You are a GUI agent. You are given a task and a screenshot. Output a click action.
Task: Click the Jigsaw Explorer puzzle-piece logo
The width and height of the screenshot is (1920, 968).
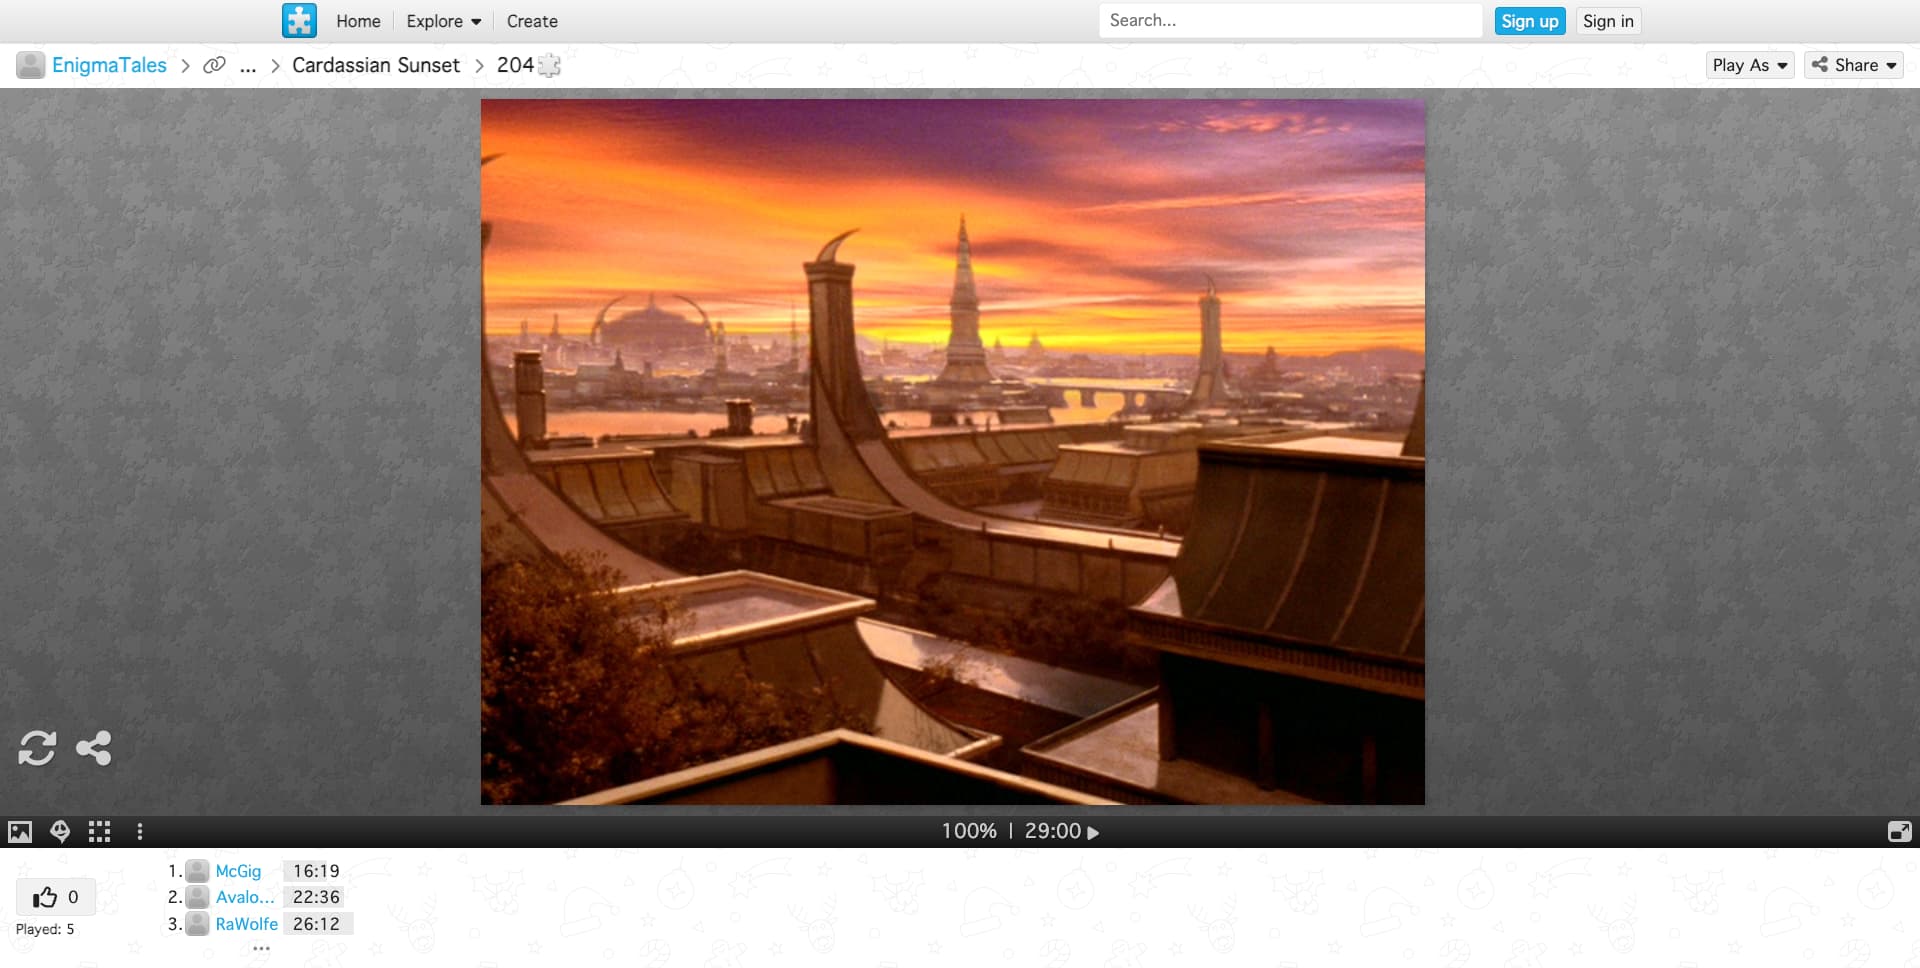pyautogui.click(x=299, y=21)
